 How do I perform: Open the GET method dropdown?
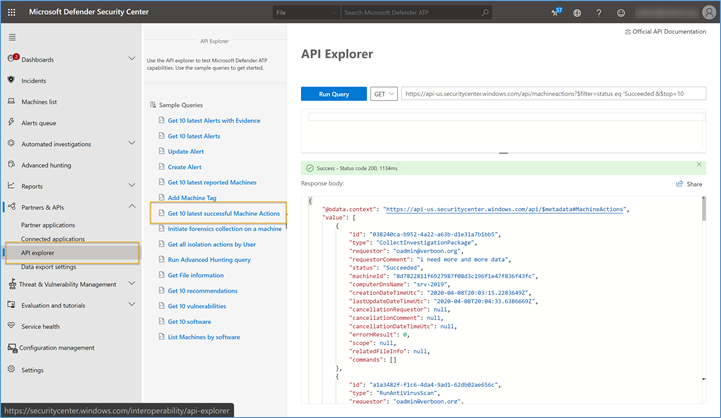(x=384, y=94)
